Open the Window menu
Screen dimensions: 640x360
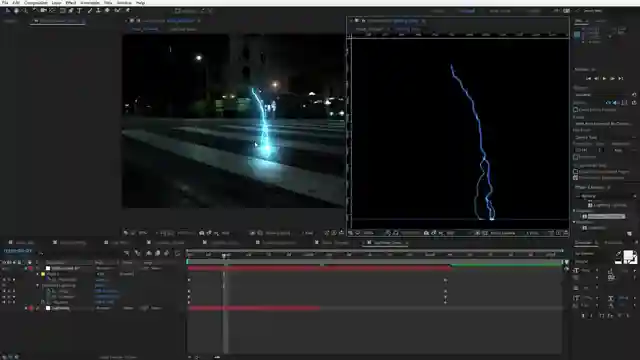(124, 2)
